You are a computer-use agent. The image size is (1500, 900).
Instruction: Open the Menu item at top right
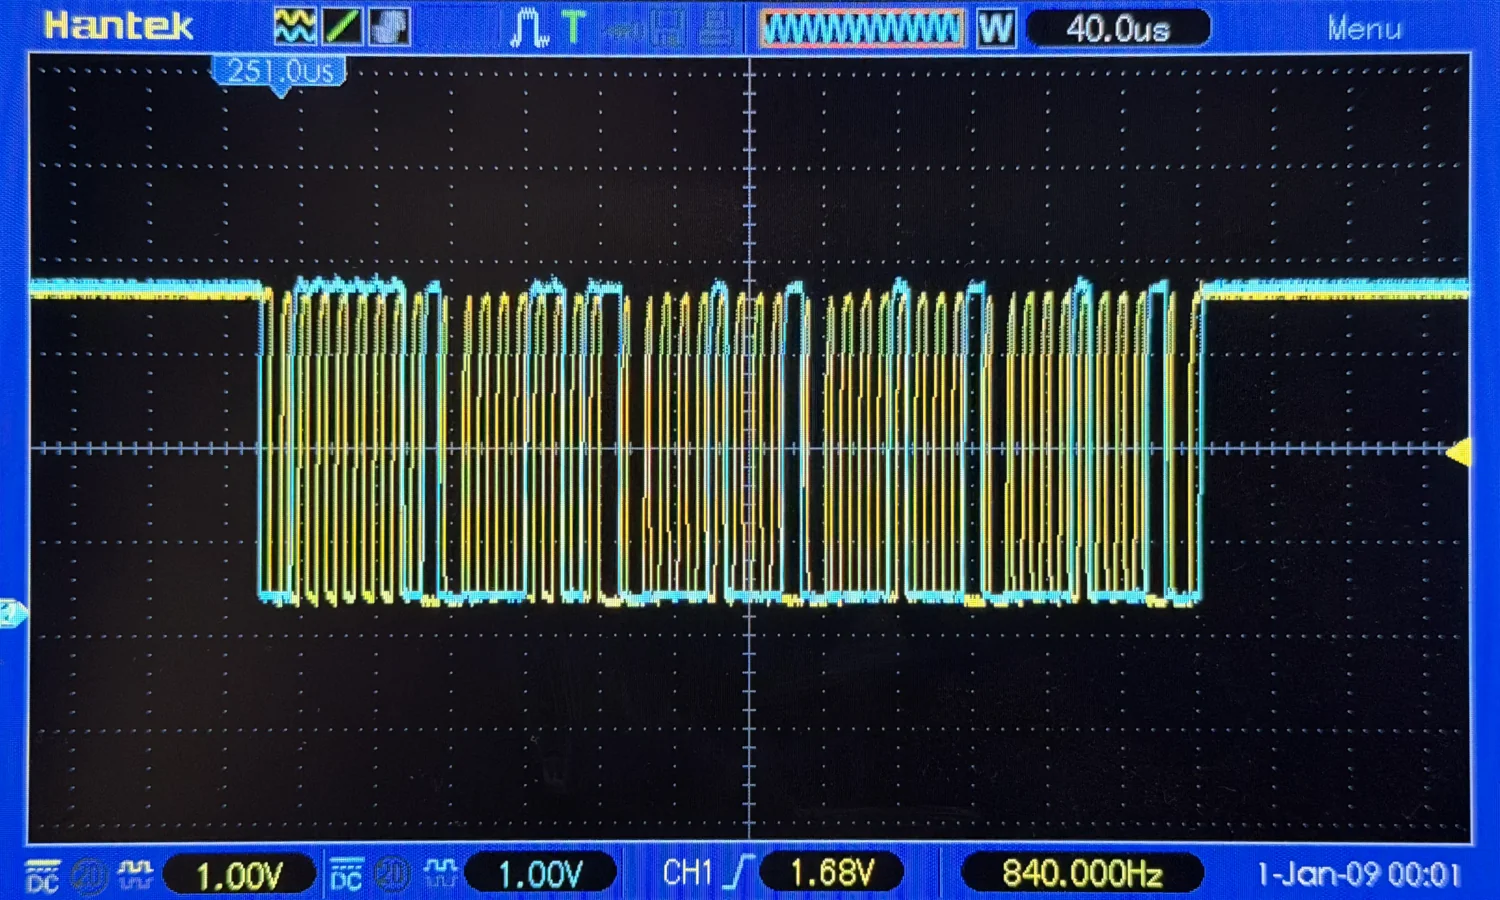click(x=1364, y=28)
